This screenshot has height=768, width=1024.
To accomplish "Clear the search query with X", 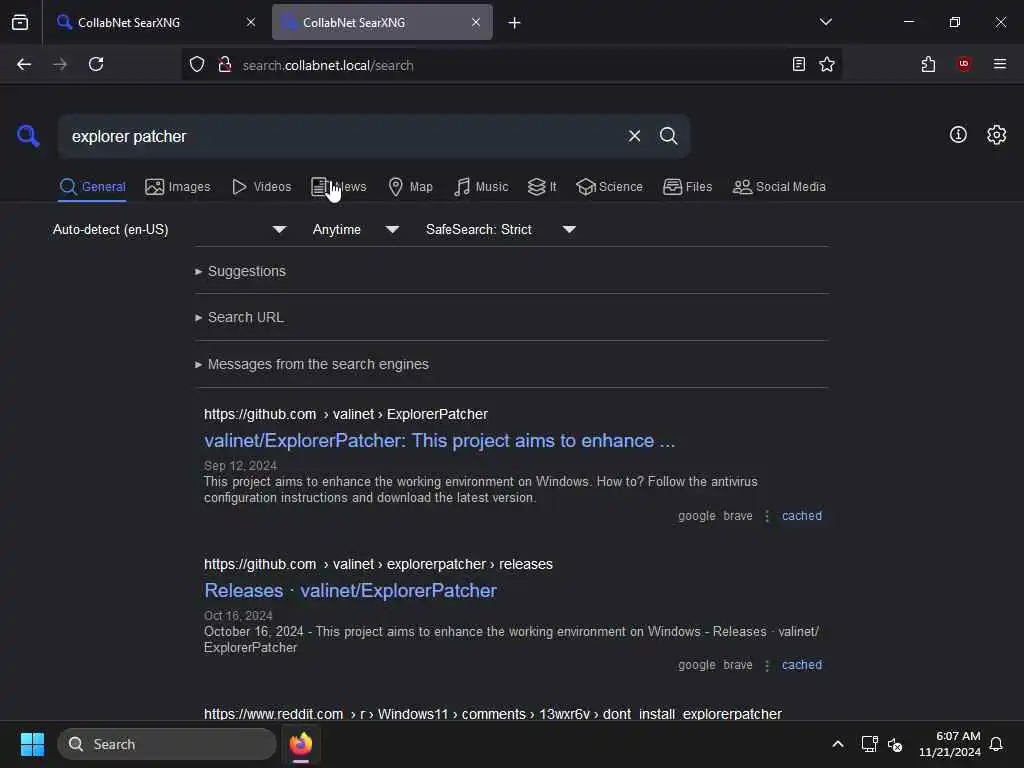I will click(x=634, y=136).
